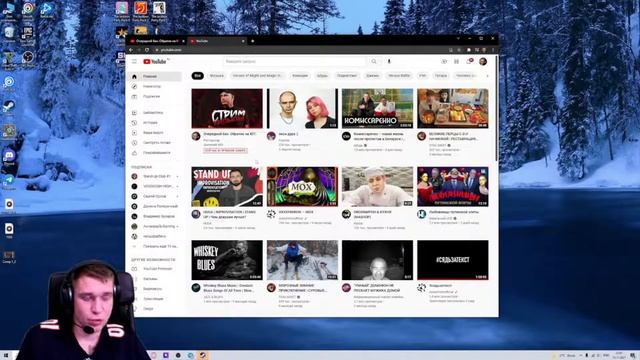Open YouTube Premium link in sidebar

158,269
